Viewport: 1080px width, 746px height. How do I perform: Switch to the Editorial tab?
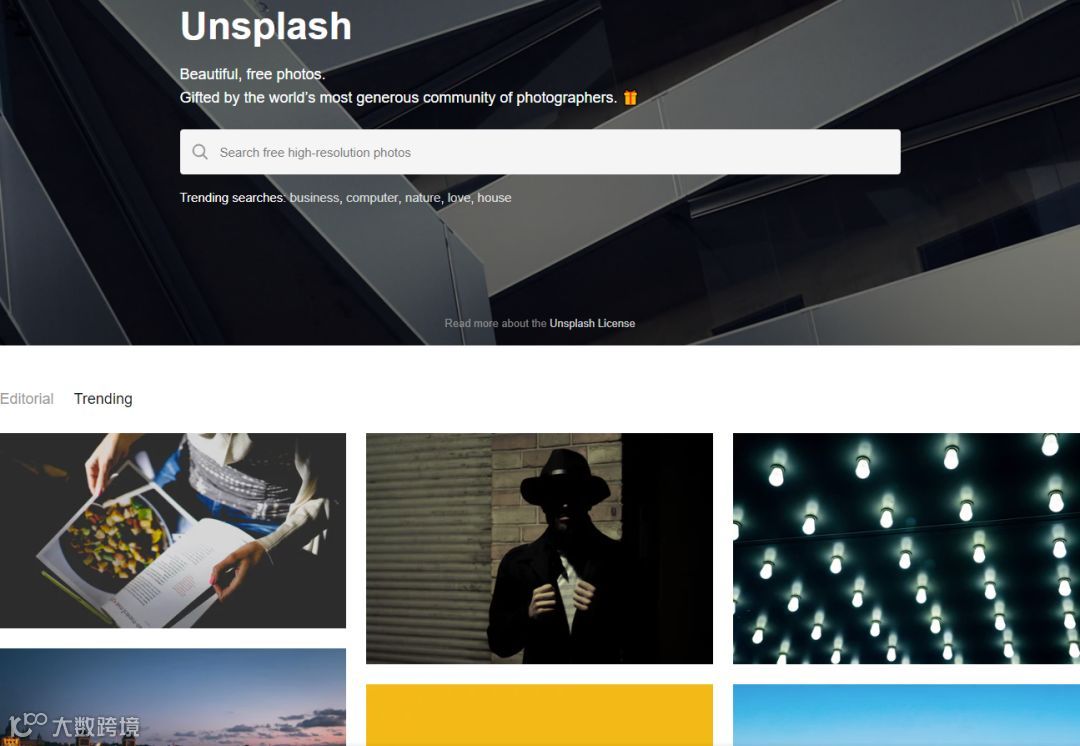click(27, 399)
